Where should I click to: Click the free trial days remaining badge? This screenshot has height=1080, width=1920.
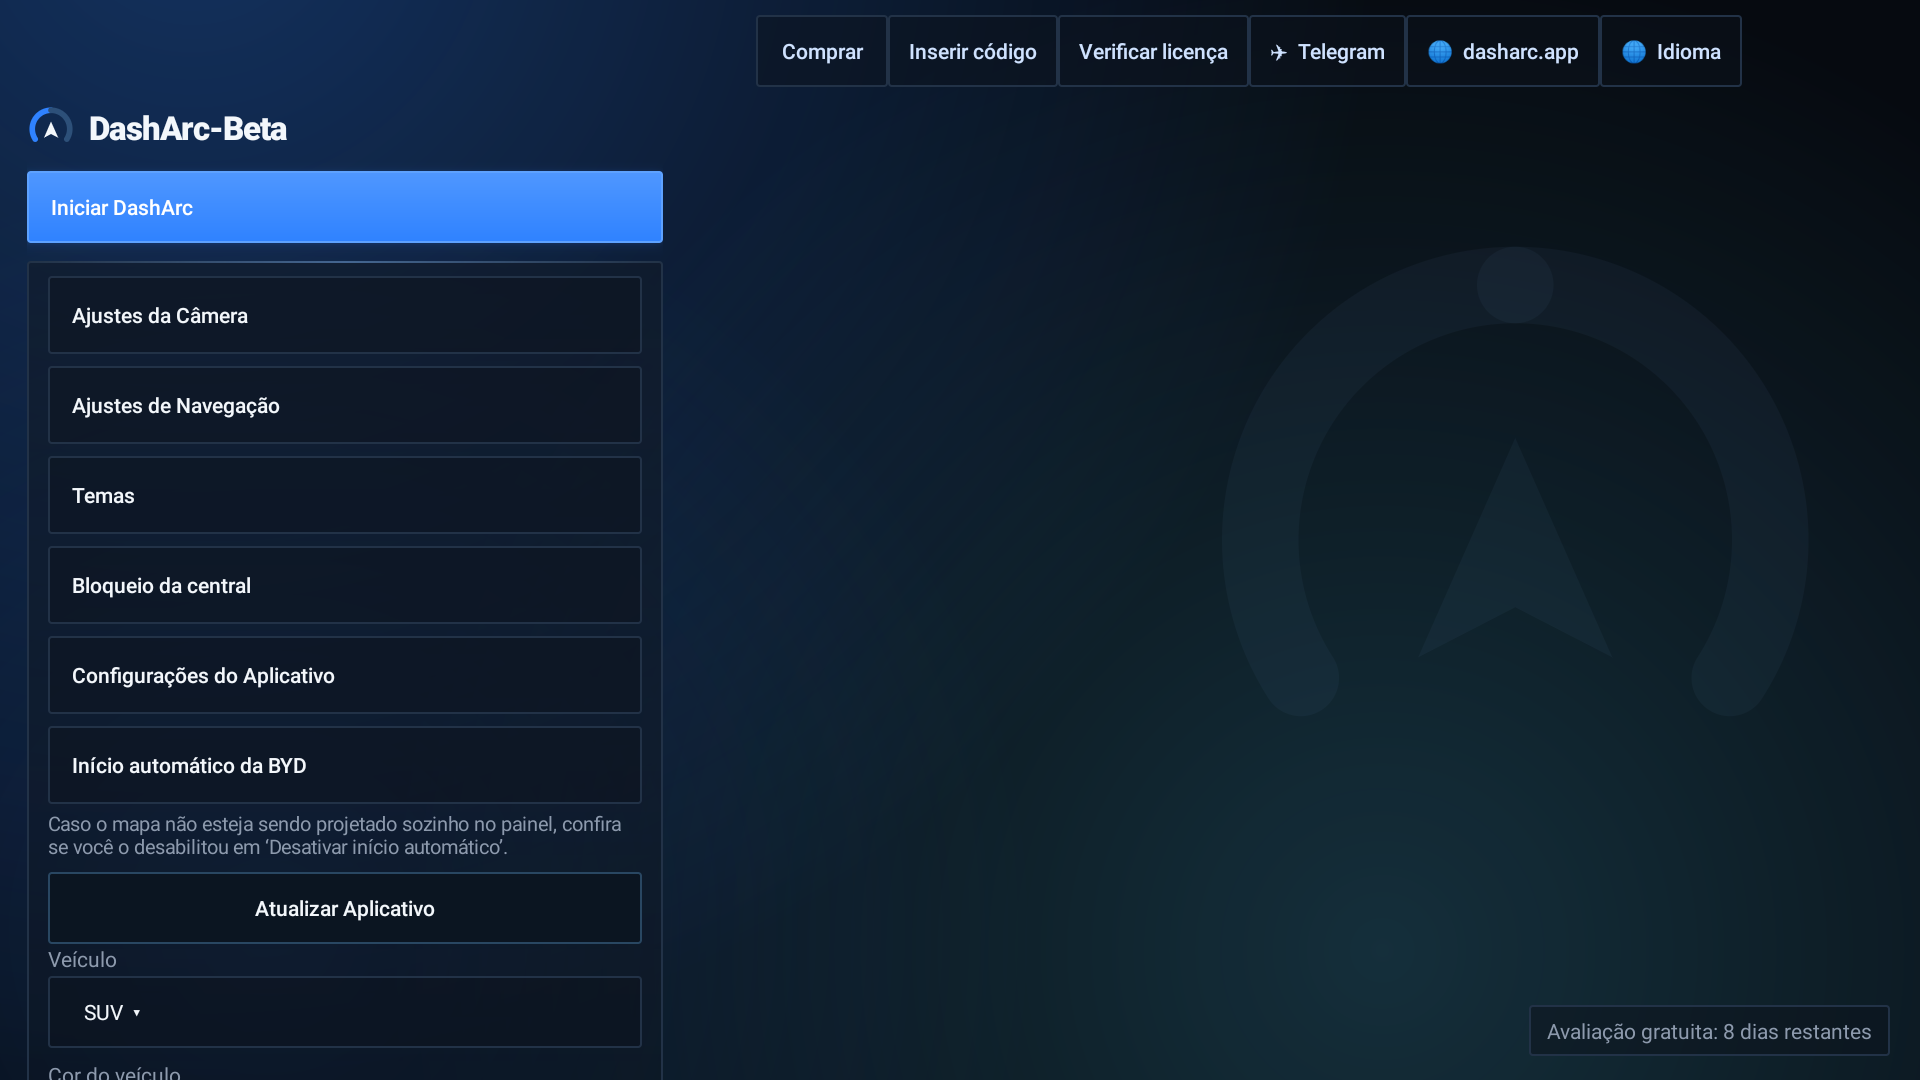click(1709, 1031)
